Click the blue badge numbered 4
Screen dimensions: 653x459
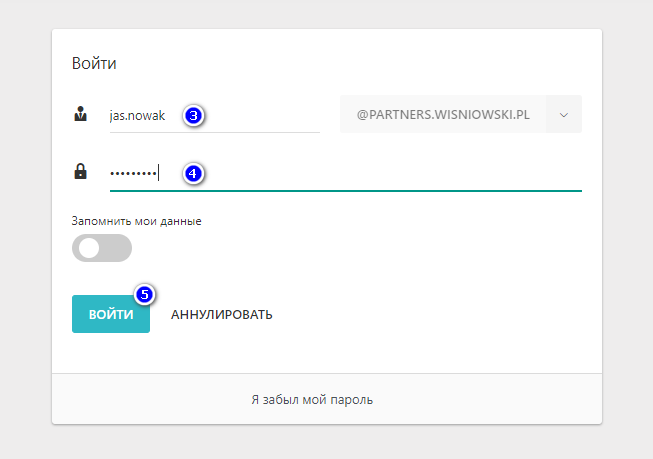pyautogui.click(x=193, y=173)
